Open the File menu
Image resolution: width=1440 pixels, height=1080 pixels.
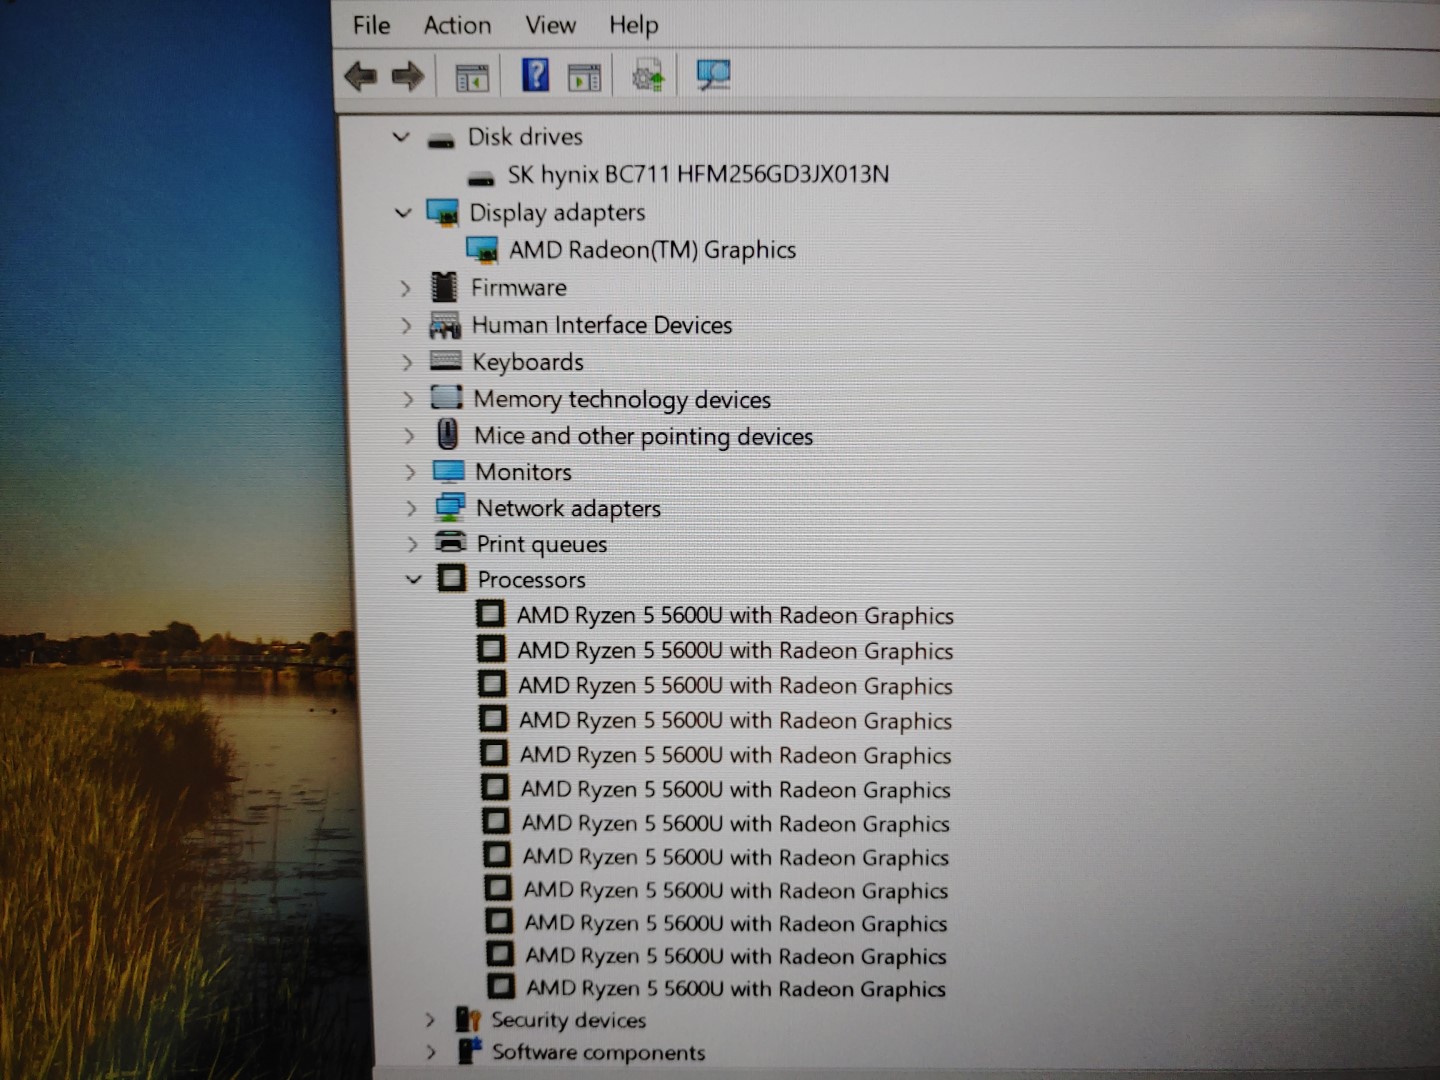pos(371,25)
